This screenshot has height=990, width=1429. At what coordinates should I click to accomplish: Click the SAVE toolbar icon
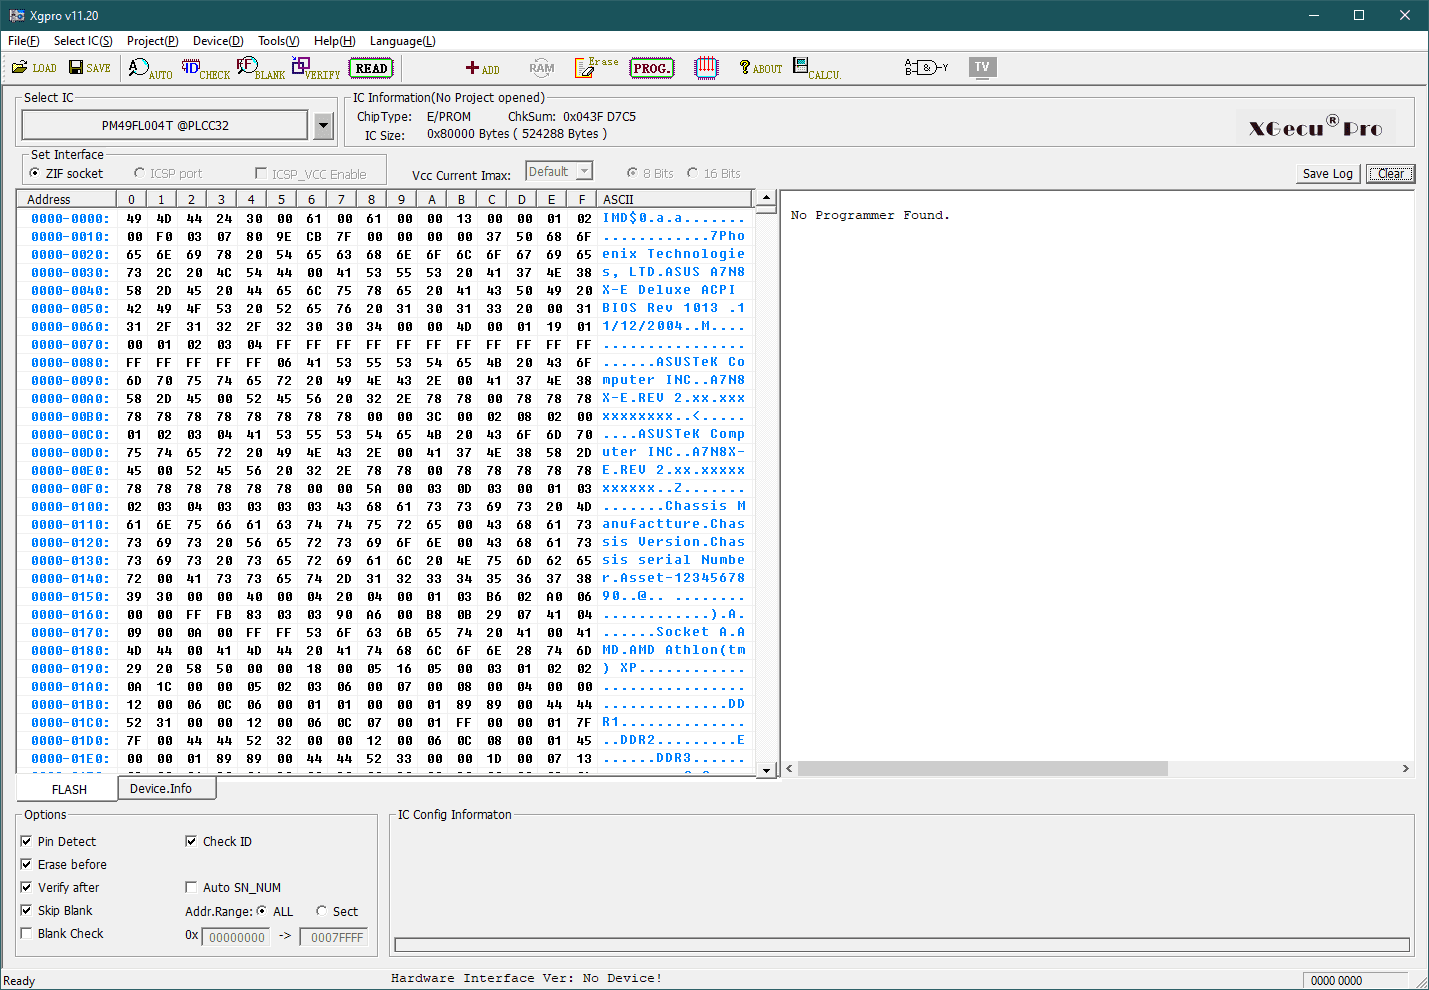pos(90,68)
